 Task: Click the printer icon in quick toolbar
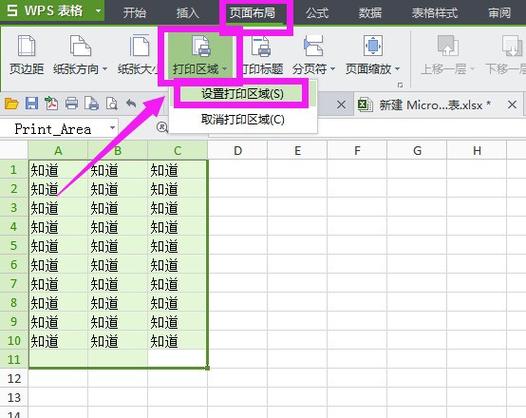coord(71,104)
